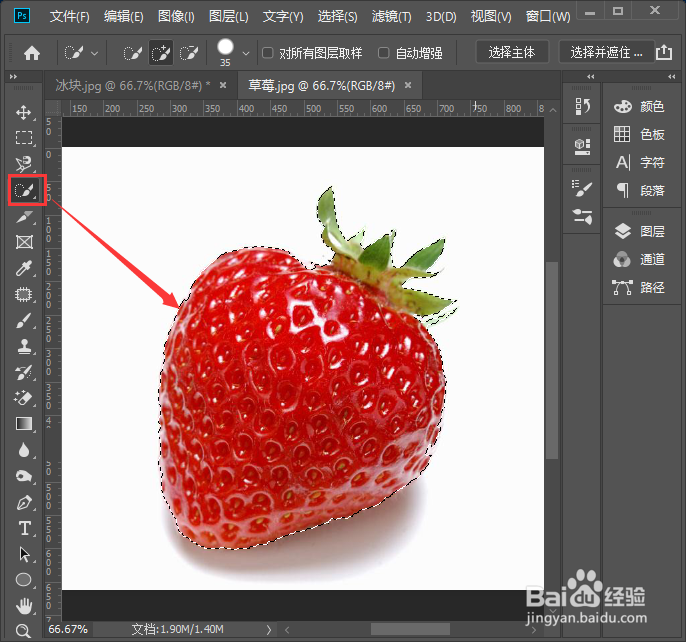The image size is (686, 642).
Task: Select the Eyedropper tool
Action: pos(24,268)
